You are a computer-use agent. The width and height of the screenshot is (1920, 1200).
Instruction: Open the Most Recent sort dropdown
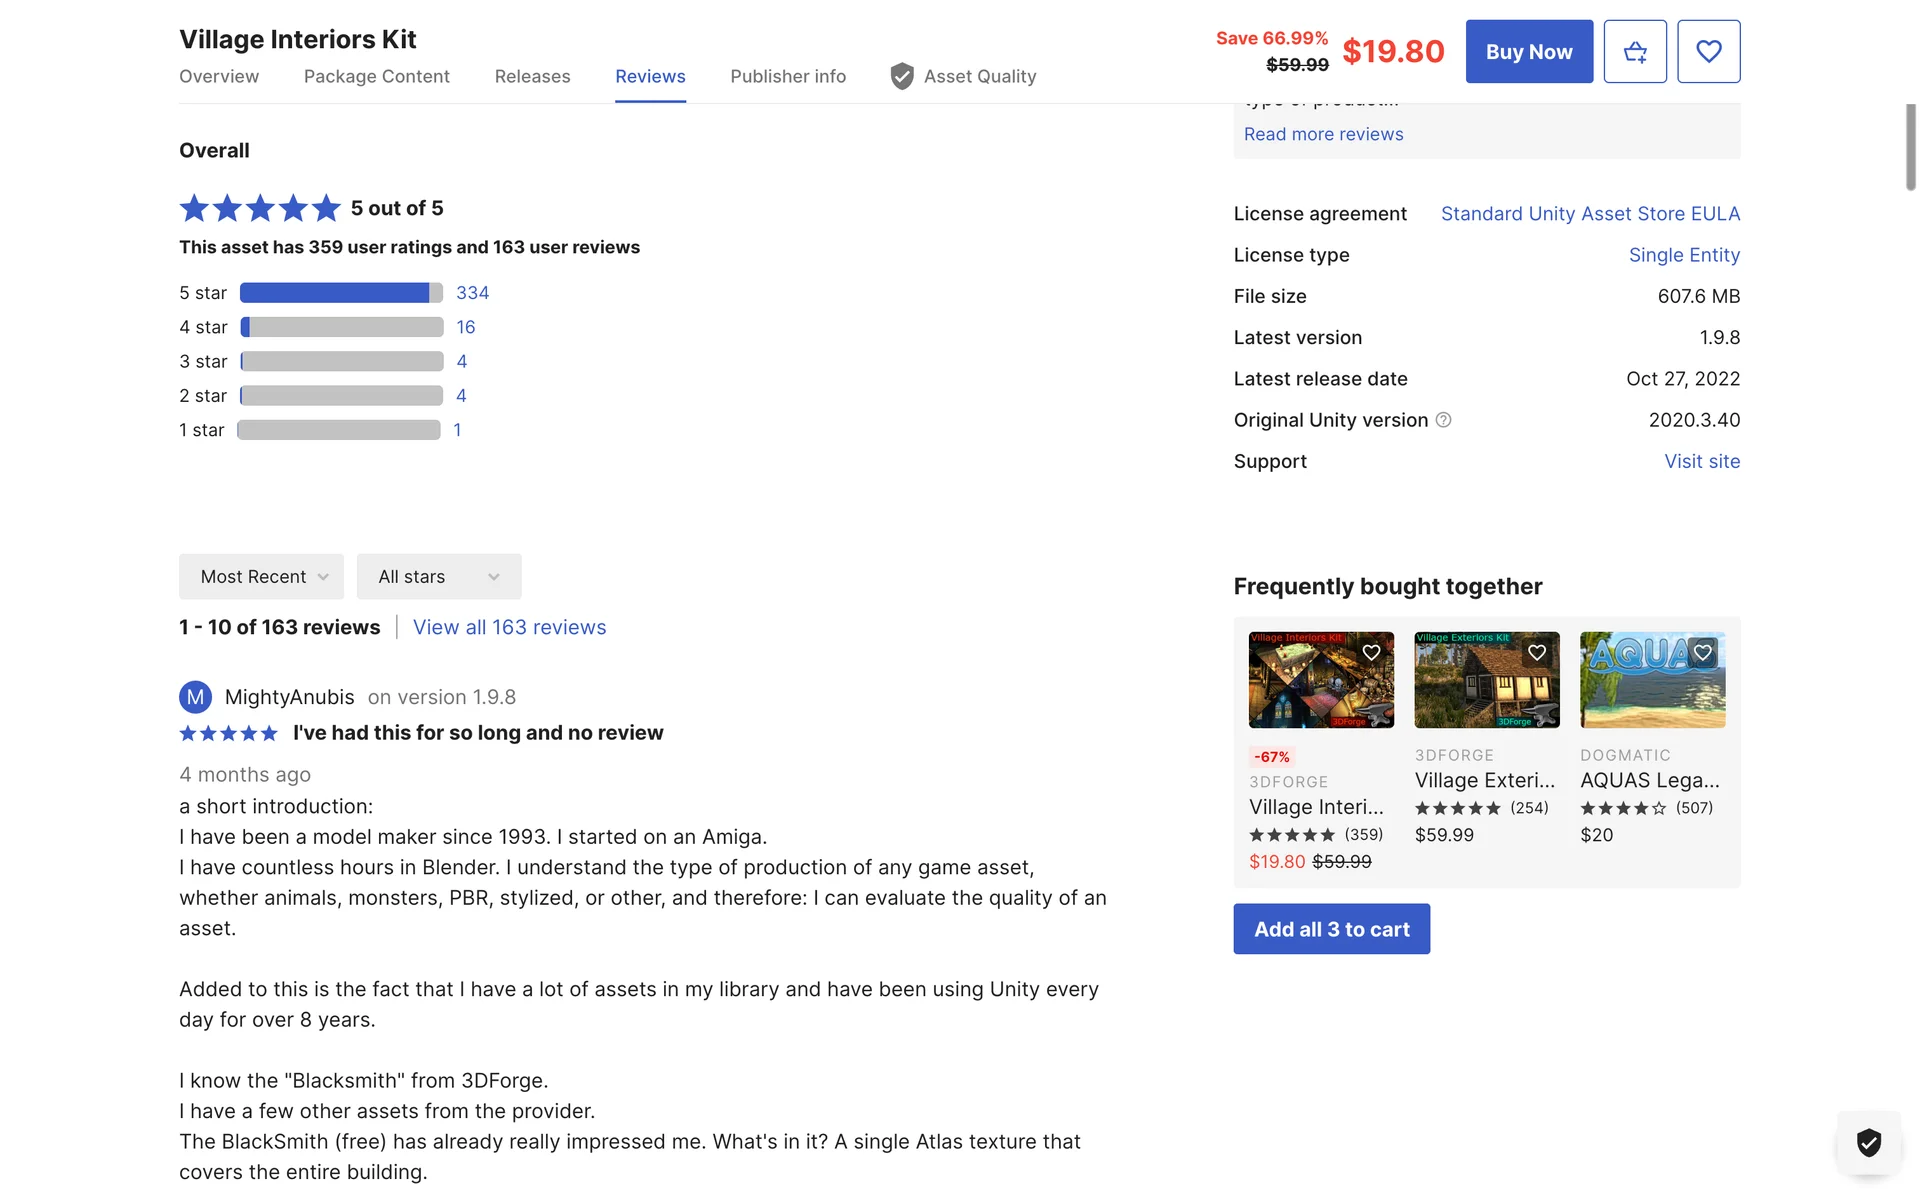click(261, 577)
